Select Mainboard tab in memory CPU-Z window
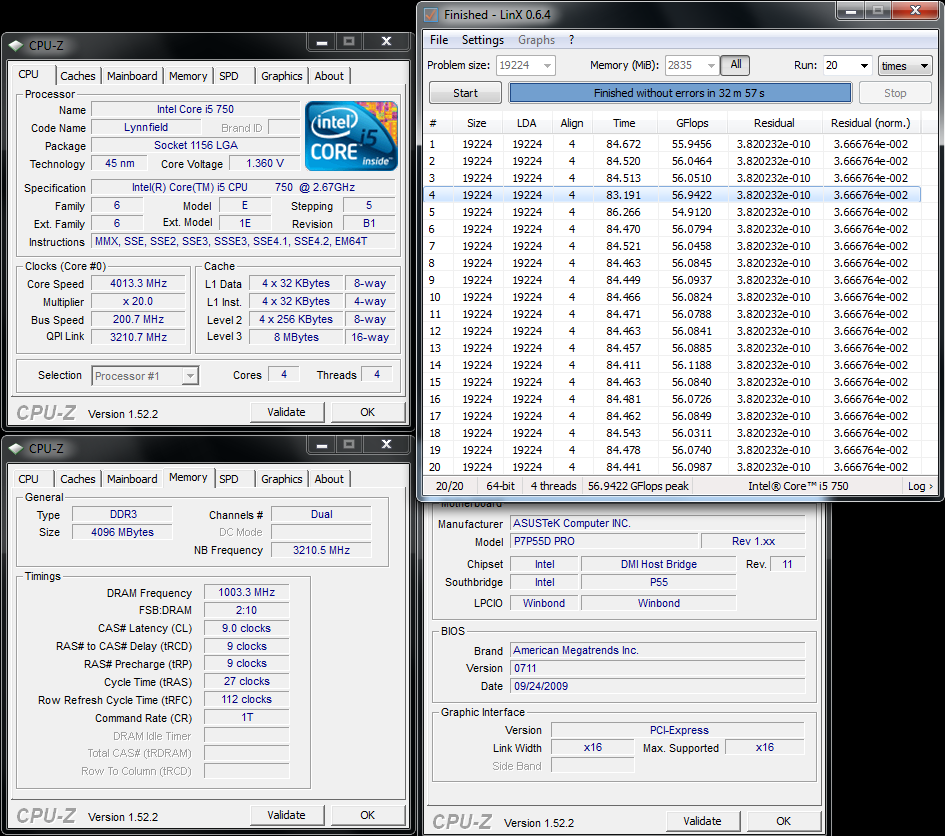 click(132, 479)
